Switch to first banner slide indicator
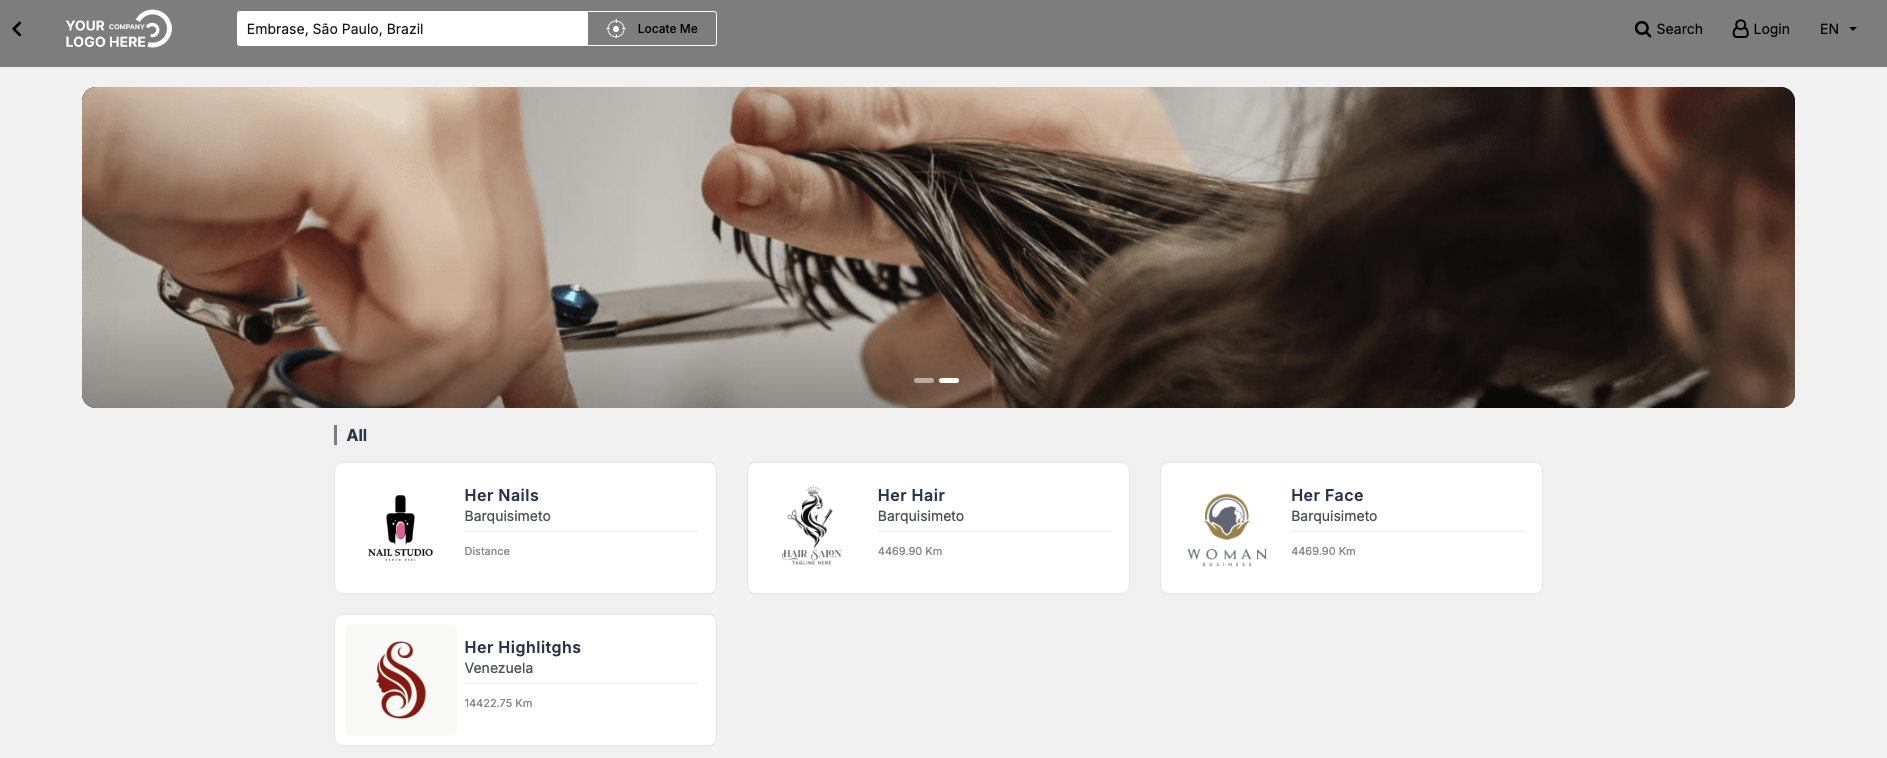 tap(924, 380)
